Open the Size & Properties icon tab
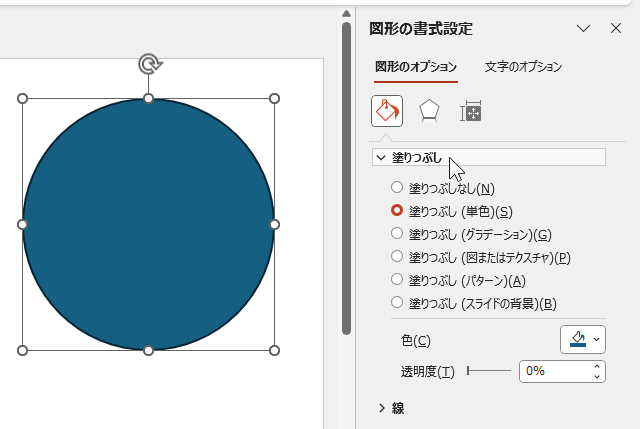Screen dimensions: 640x429 pyautogui.click(x=471, y=111)
